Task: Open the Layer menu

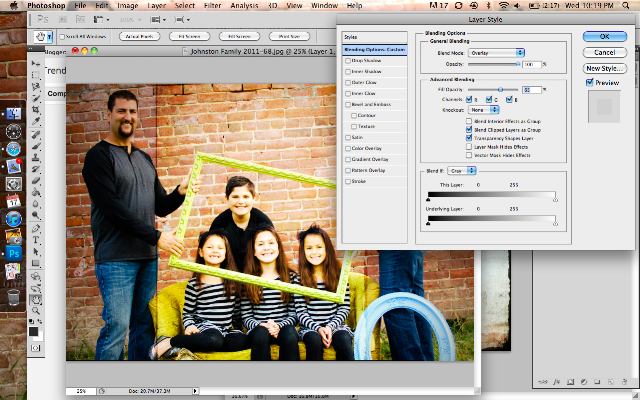Action: coord(156,5)
